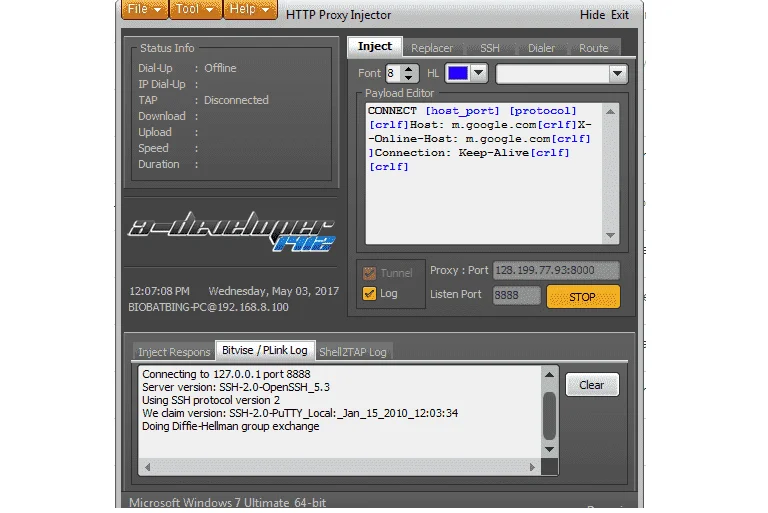Click log scrollbar down arrow
The image size is (768, 513).
(x=550, y=449)
